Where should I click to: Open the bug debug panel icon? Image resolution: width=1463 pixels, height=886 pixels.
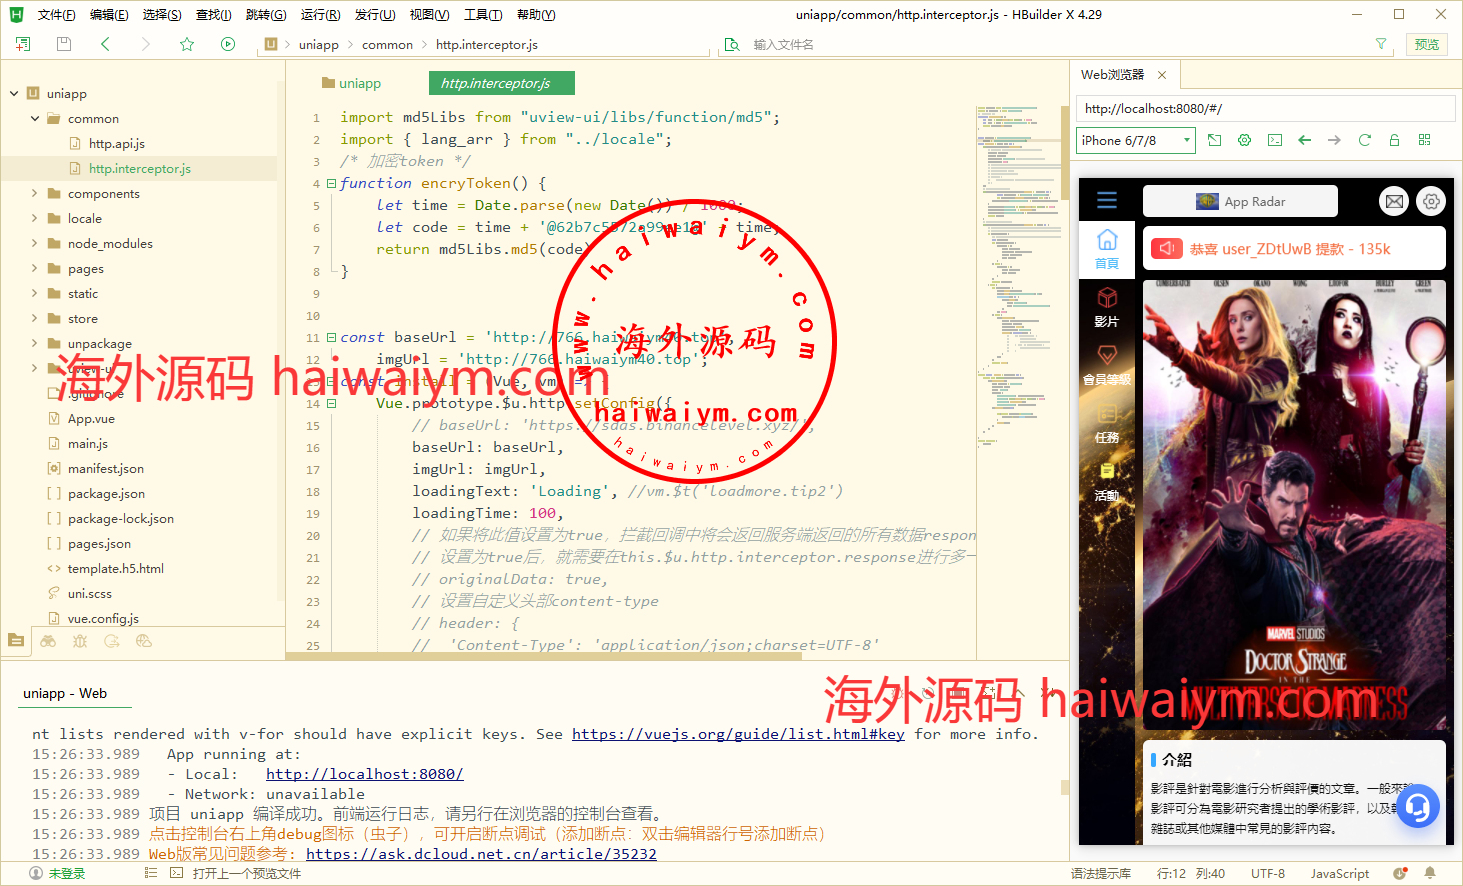(x=80, y=641)
